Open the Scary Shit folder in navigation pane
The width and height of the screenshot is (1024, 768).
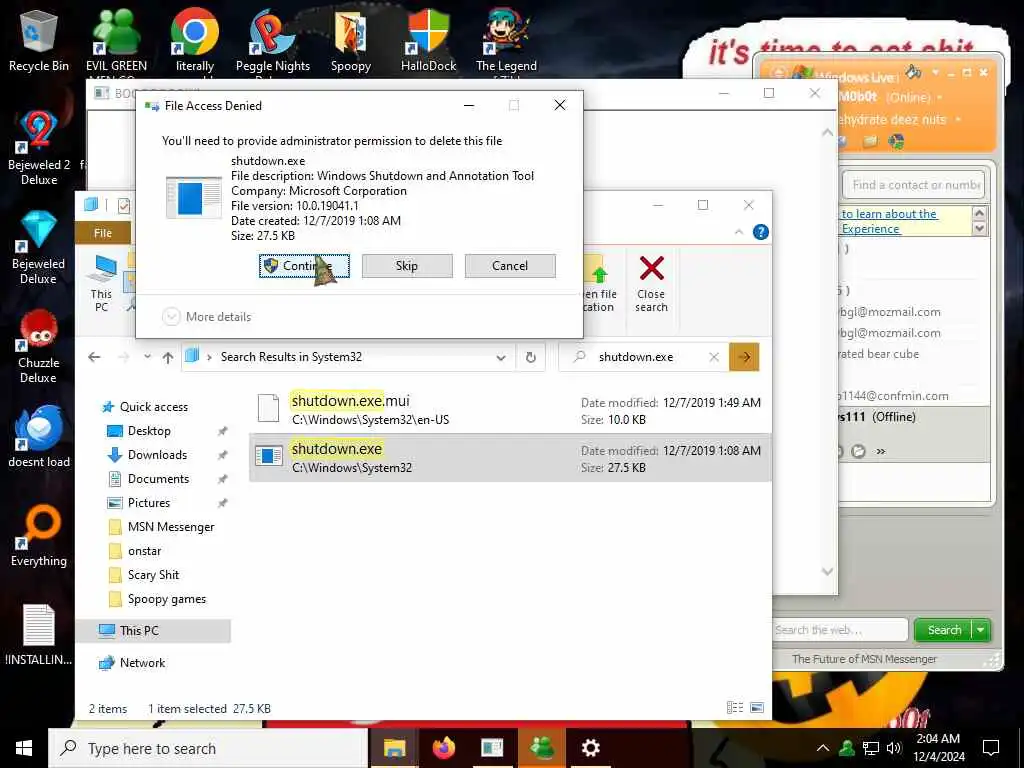click(153, 575)
